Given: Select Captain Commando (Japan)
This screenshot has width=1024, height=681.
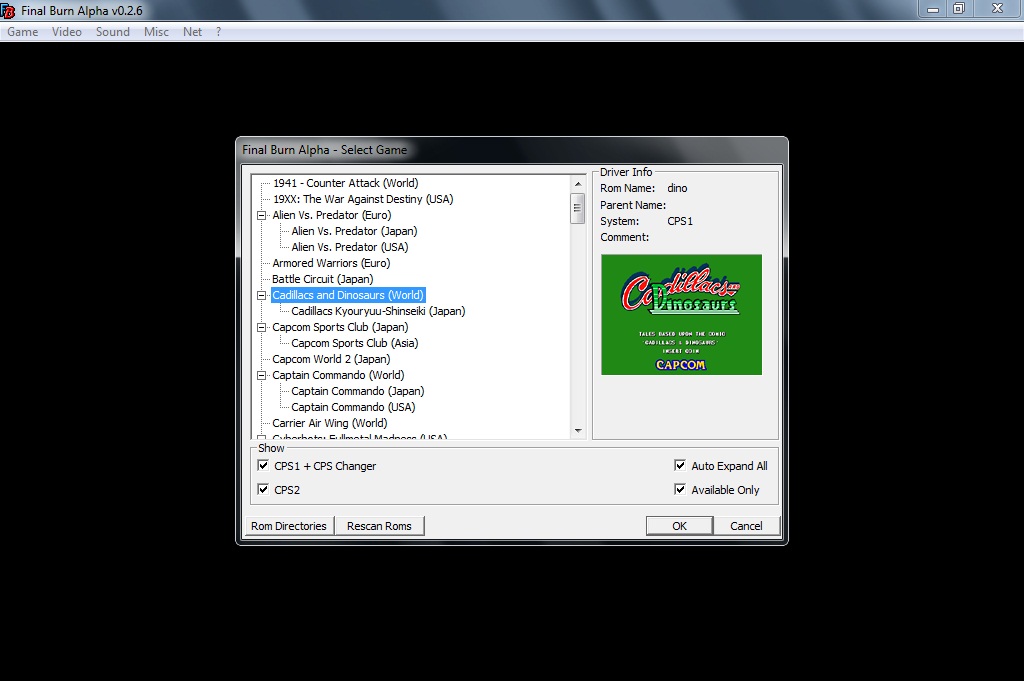Looking at the screenshot, I should tap(358, 391).
